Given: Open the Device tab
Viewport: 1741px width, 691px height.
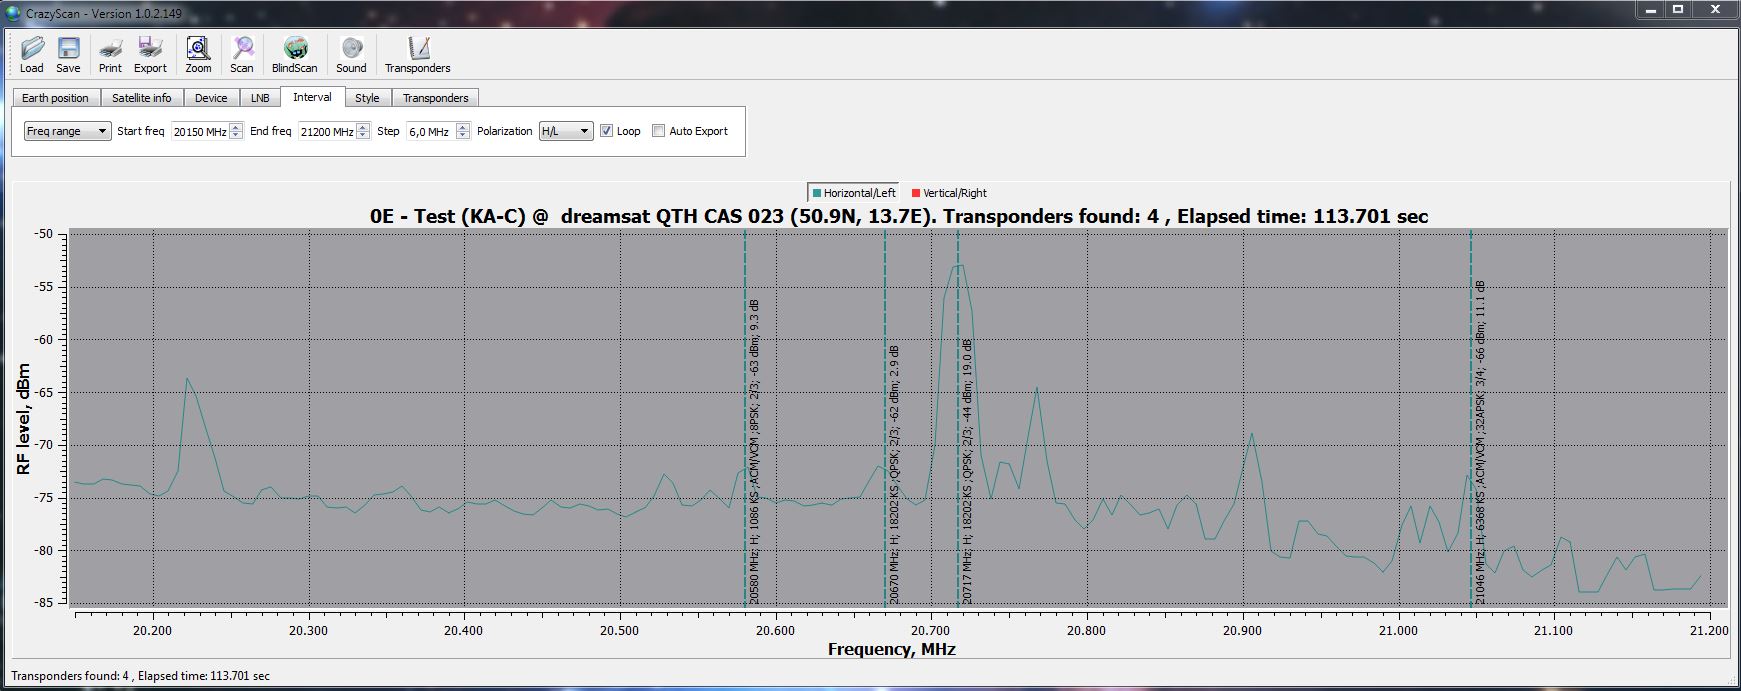Looking at the screenshot, I should [211, 98].
